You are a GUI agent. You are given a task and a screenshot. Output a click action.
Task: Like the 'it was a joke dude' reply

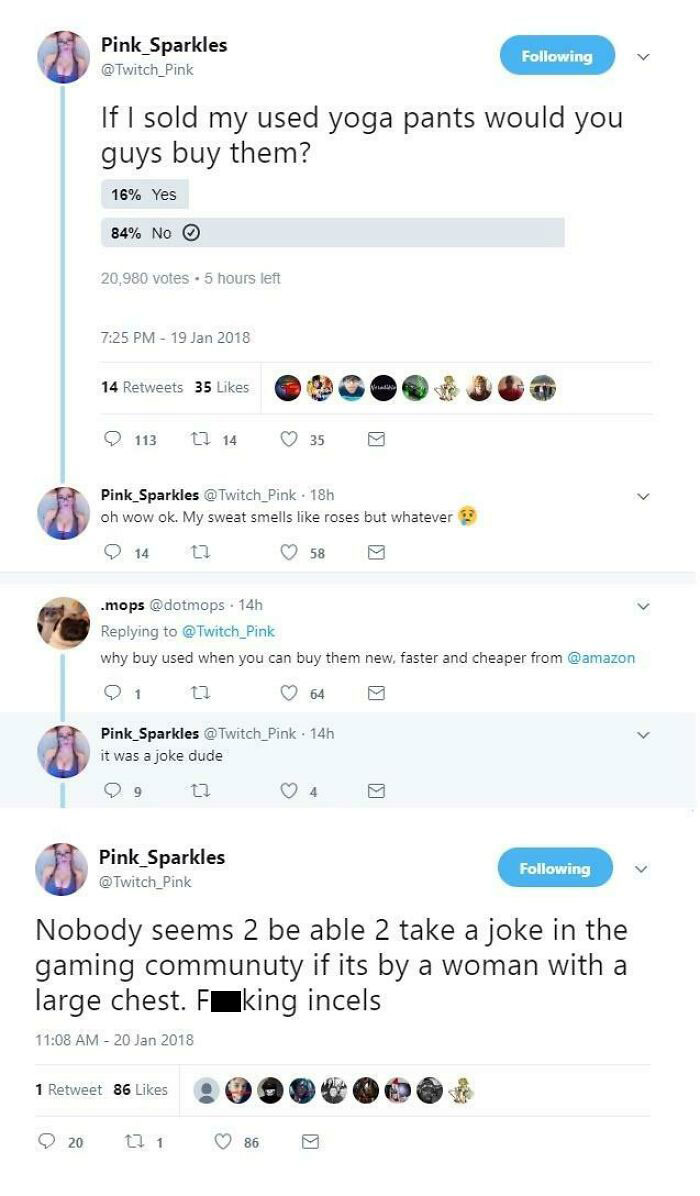[289, 792]
